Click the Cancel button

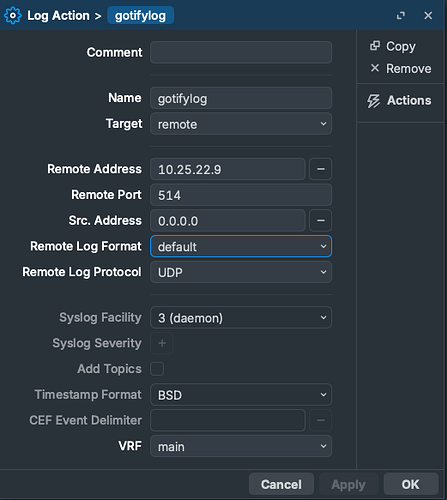[281, 484]
